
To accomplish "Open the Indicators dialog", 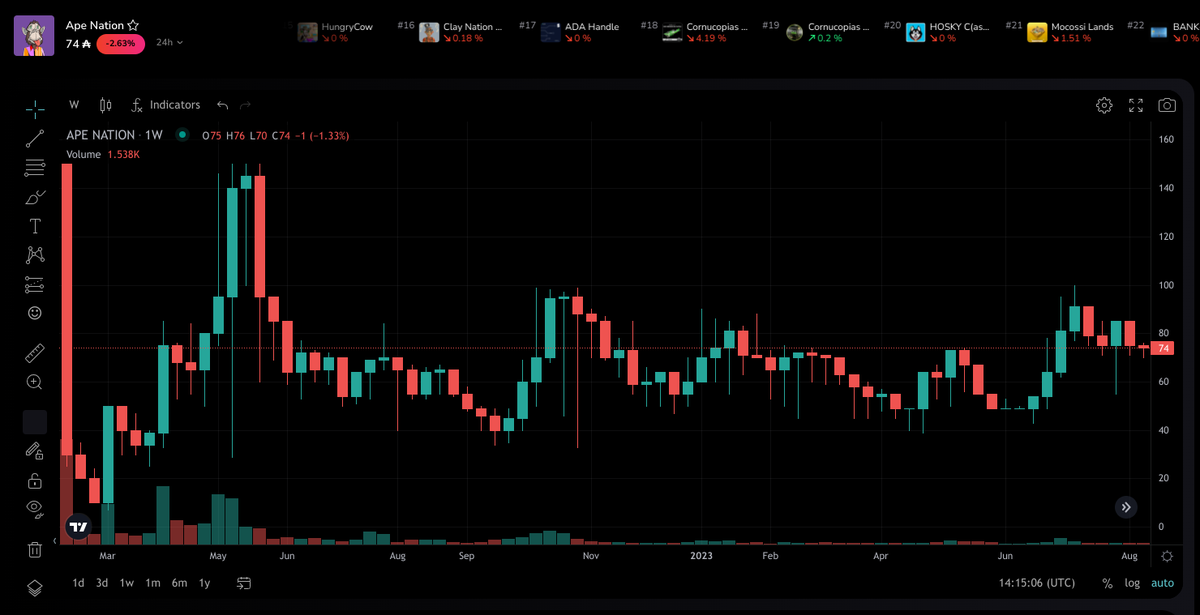I will [x=165, y=105].
